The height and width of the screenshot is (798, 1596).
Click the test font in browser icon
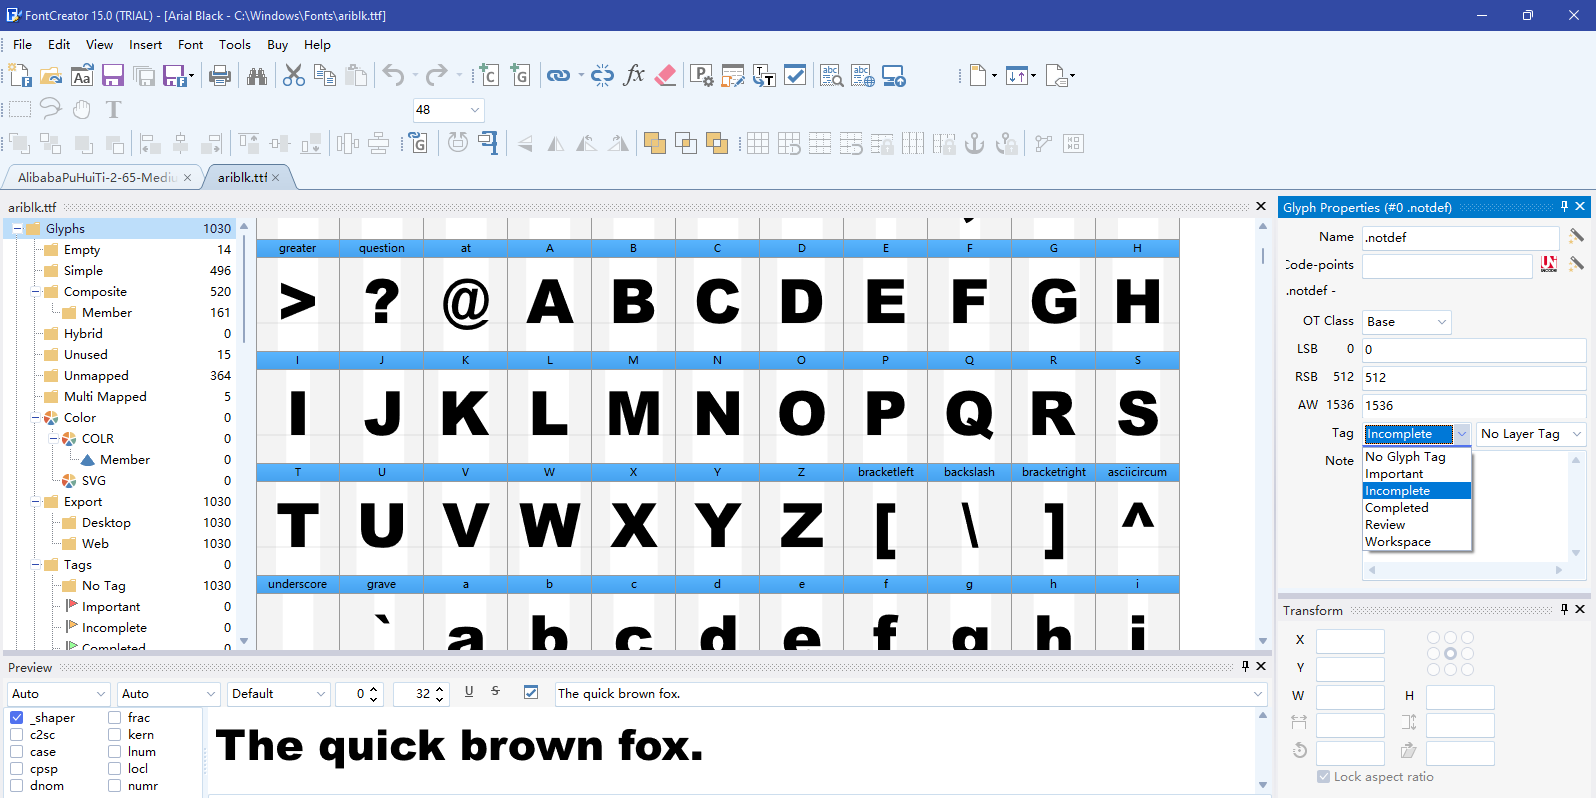pos(863,75)
